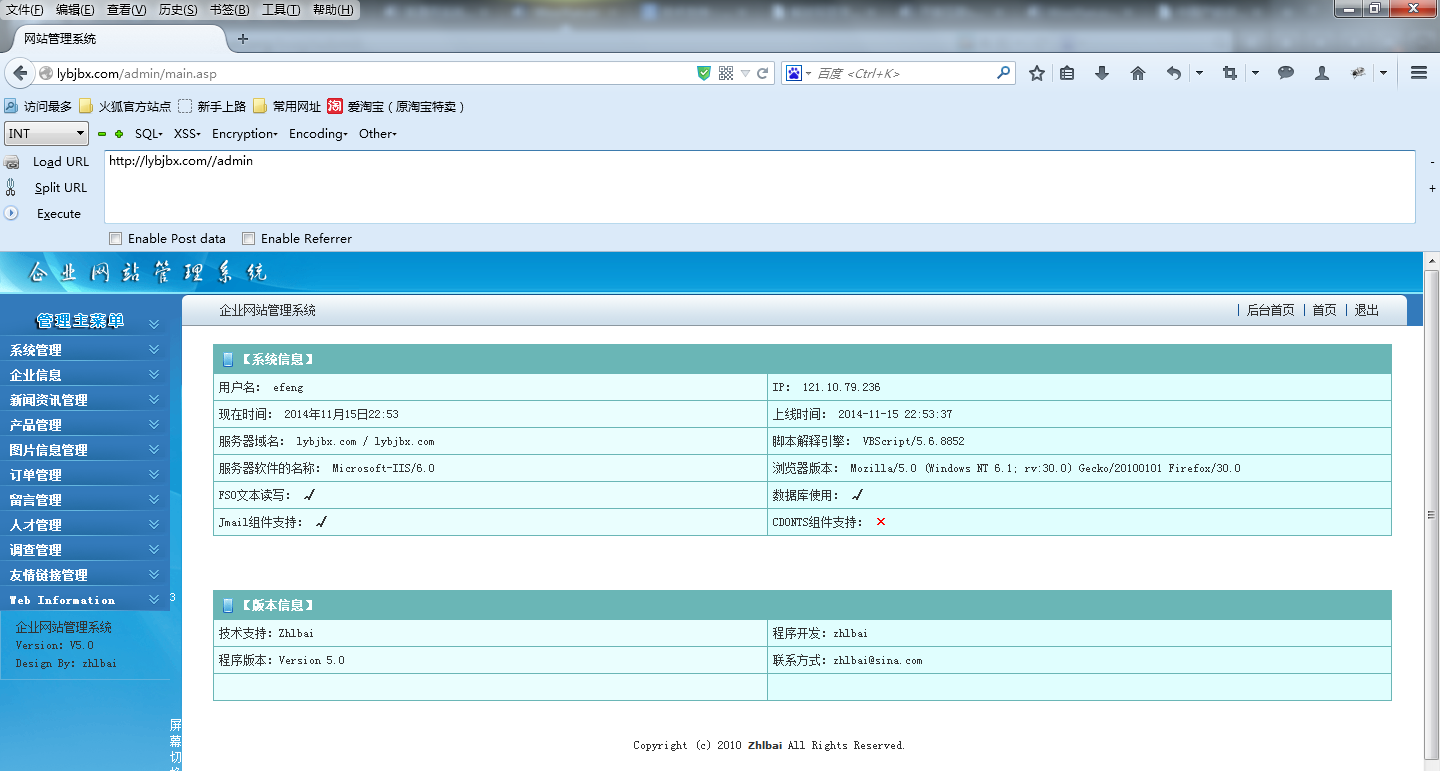Go back with the browser back arrow

tap(20, 73)
